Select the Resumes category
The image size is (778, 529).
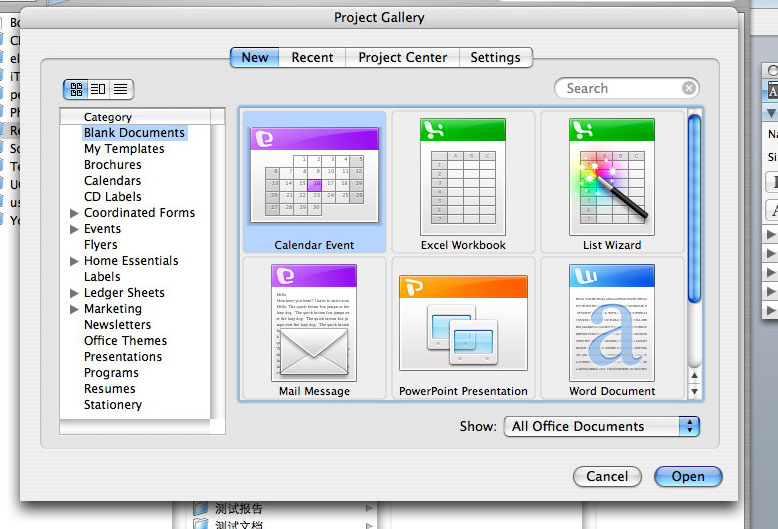pyautogui.click(x=110, y=389)
